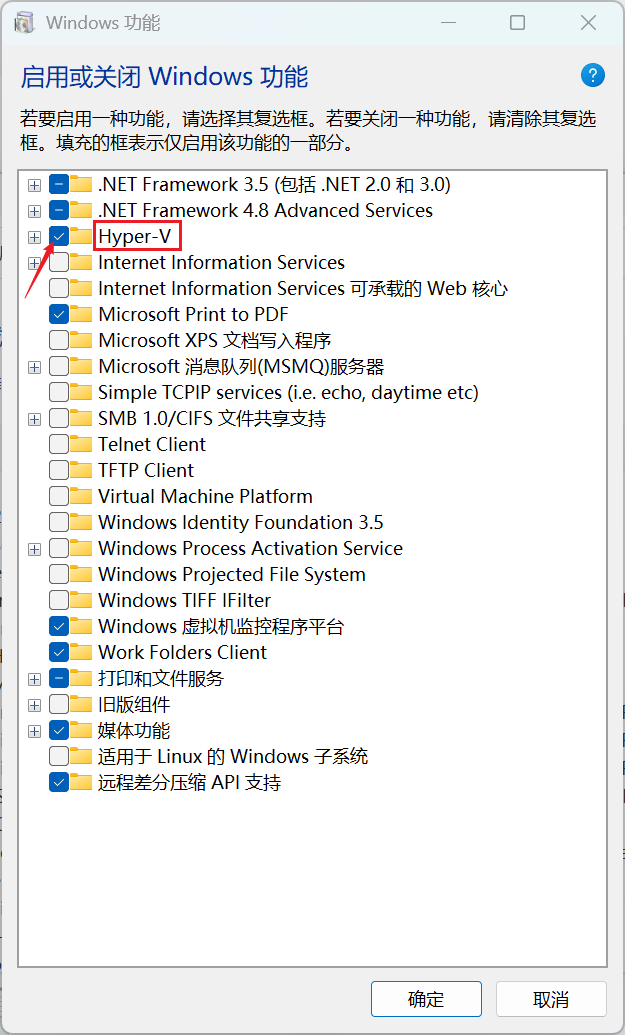Click the TFTP Client folder icon

coord(81,470)
